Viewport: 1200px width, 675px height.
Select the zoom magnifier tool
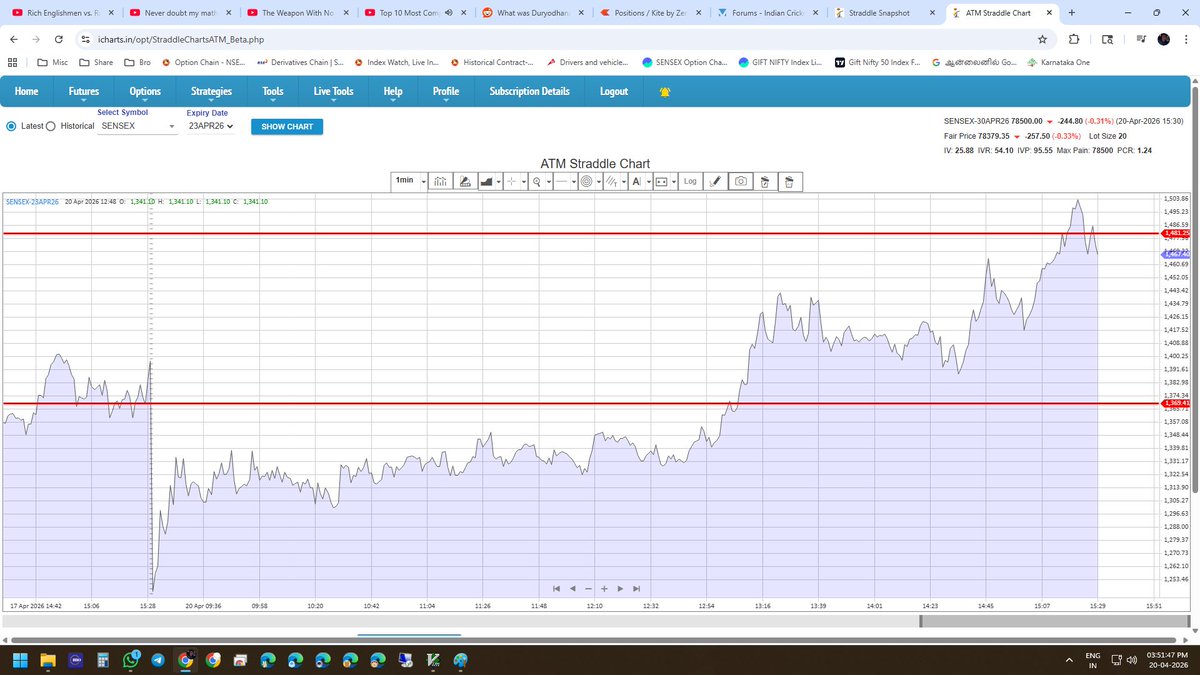(537, 181)
